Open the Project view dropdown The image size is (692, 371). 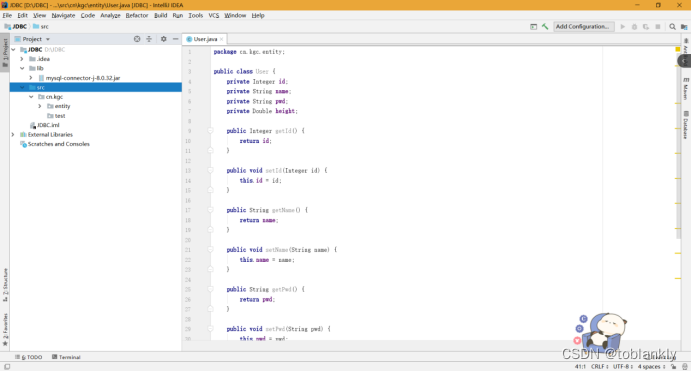point(33,39)
